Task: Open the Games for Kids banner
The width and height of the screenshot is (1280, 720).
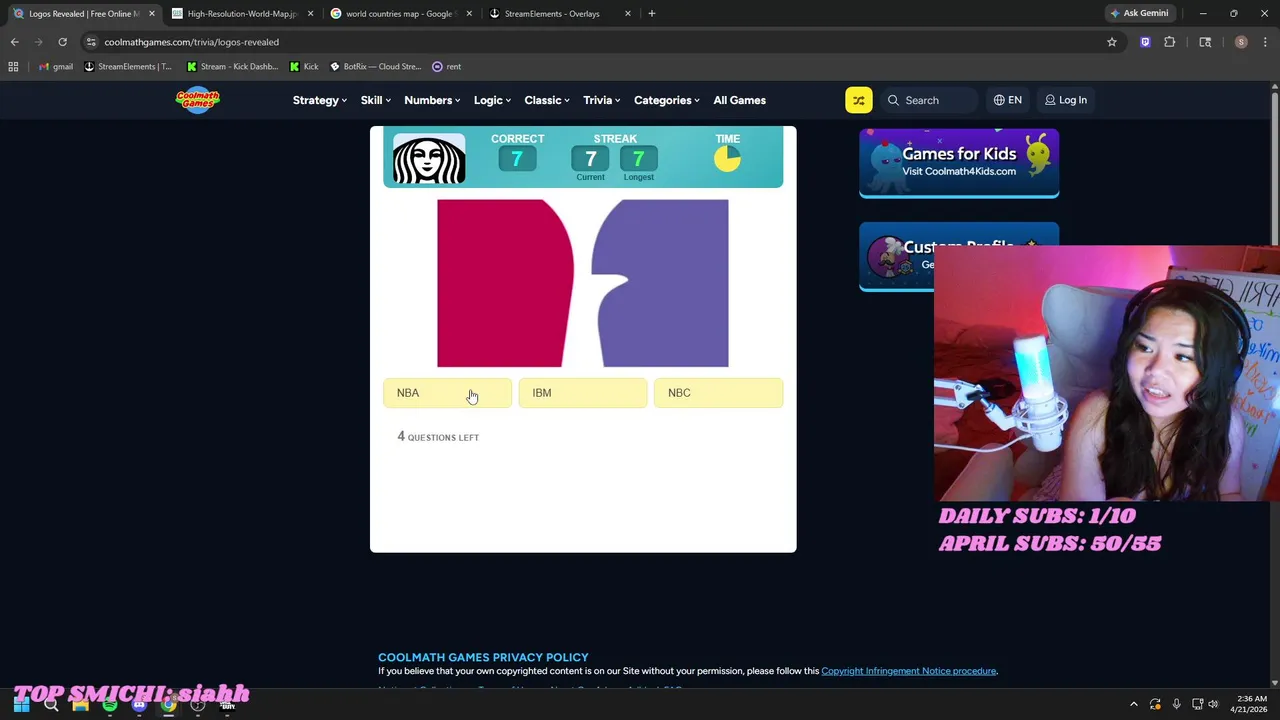Action: coord(959,163)
